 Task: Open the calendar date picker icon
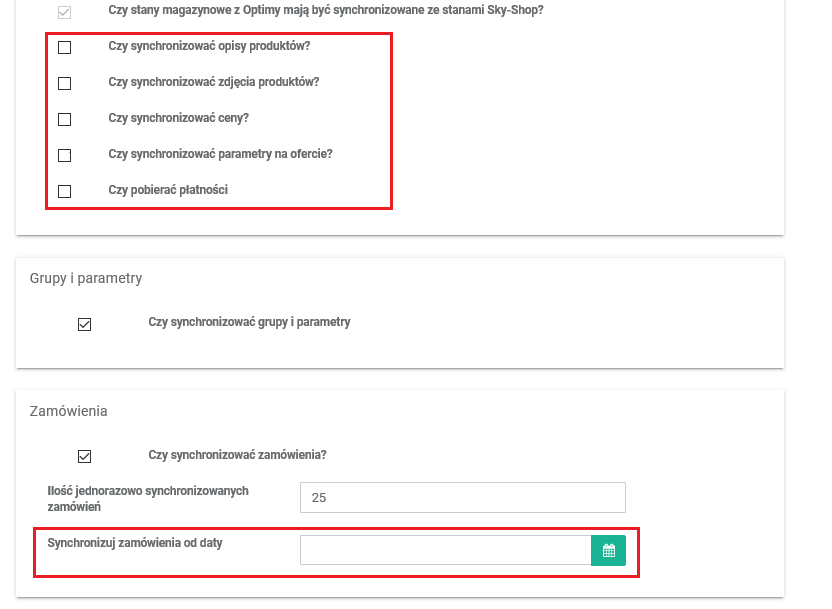coord(608,551)
